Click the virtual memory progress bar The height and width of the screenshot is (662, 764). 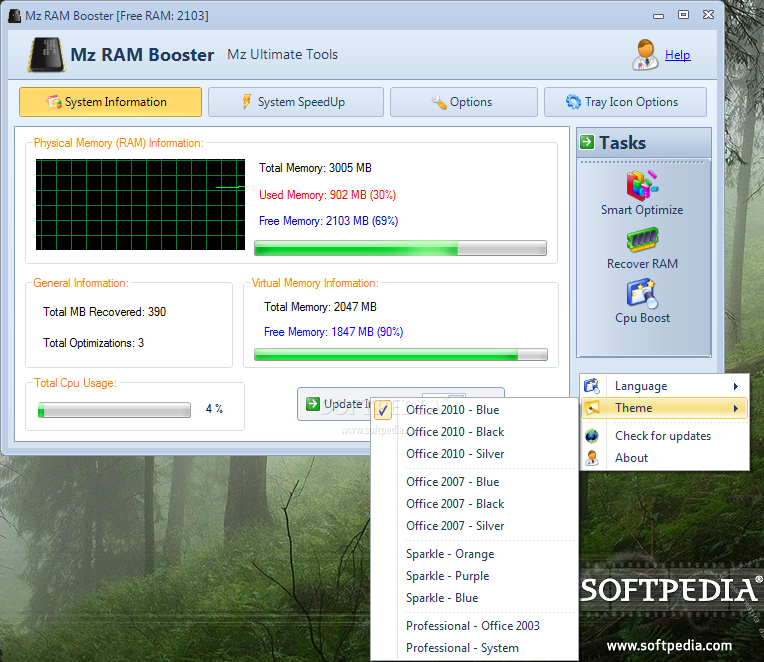click(401, 354)
